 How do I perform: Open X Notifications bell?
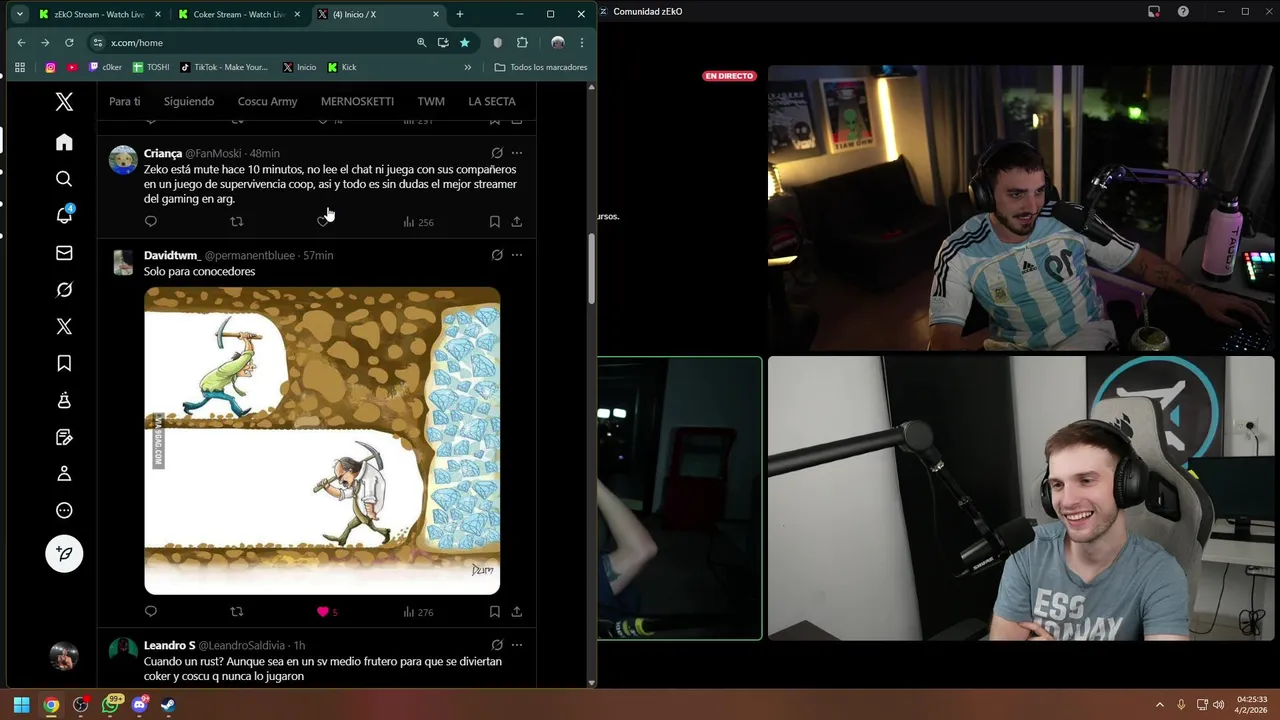click(x=64, y=215)
